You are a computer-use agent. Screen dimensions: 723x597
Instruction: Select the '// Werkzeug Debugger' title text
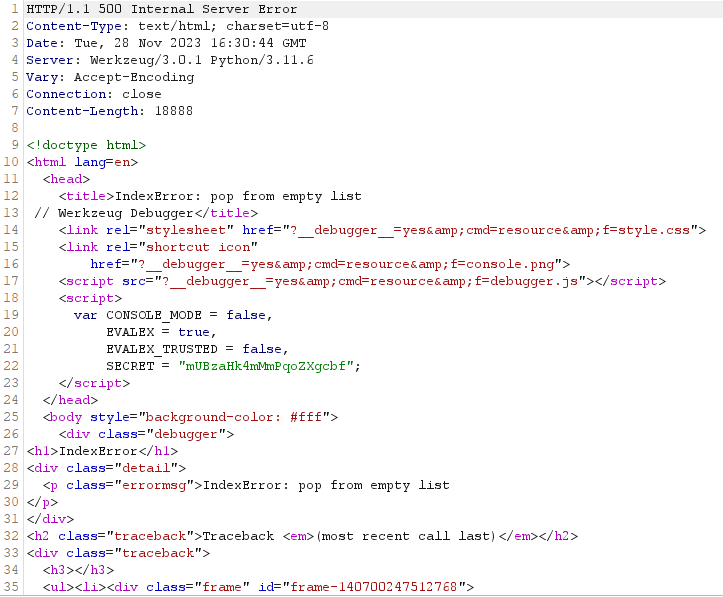click(x=113, y=213)
